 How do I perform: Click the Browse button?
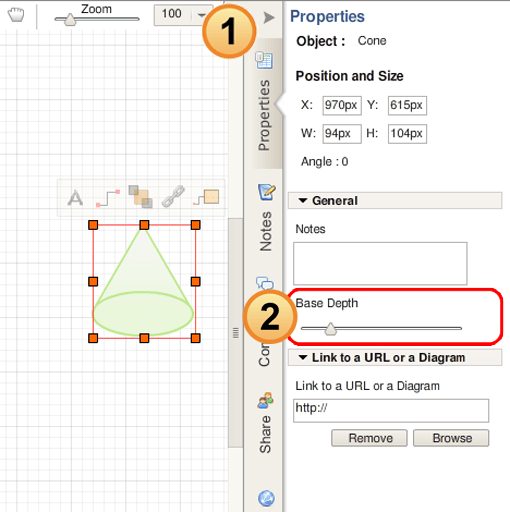pos(451,438)
